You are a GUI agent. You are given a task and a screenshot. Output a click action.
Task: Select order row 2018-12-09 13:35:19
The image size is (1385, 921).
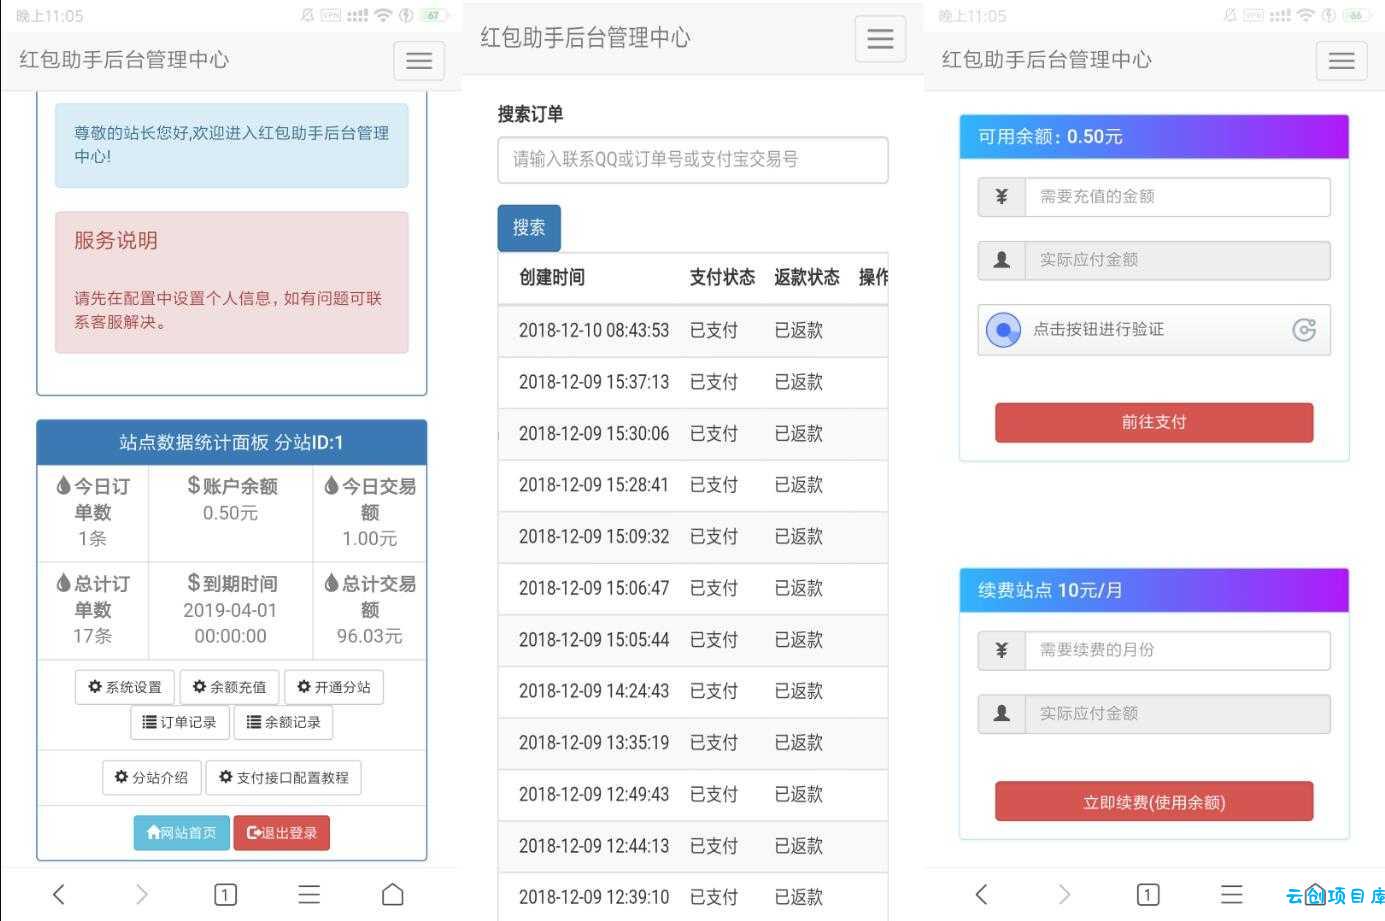(693, 743)
